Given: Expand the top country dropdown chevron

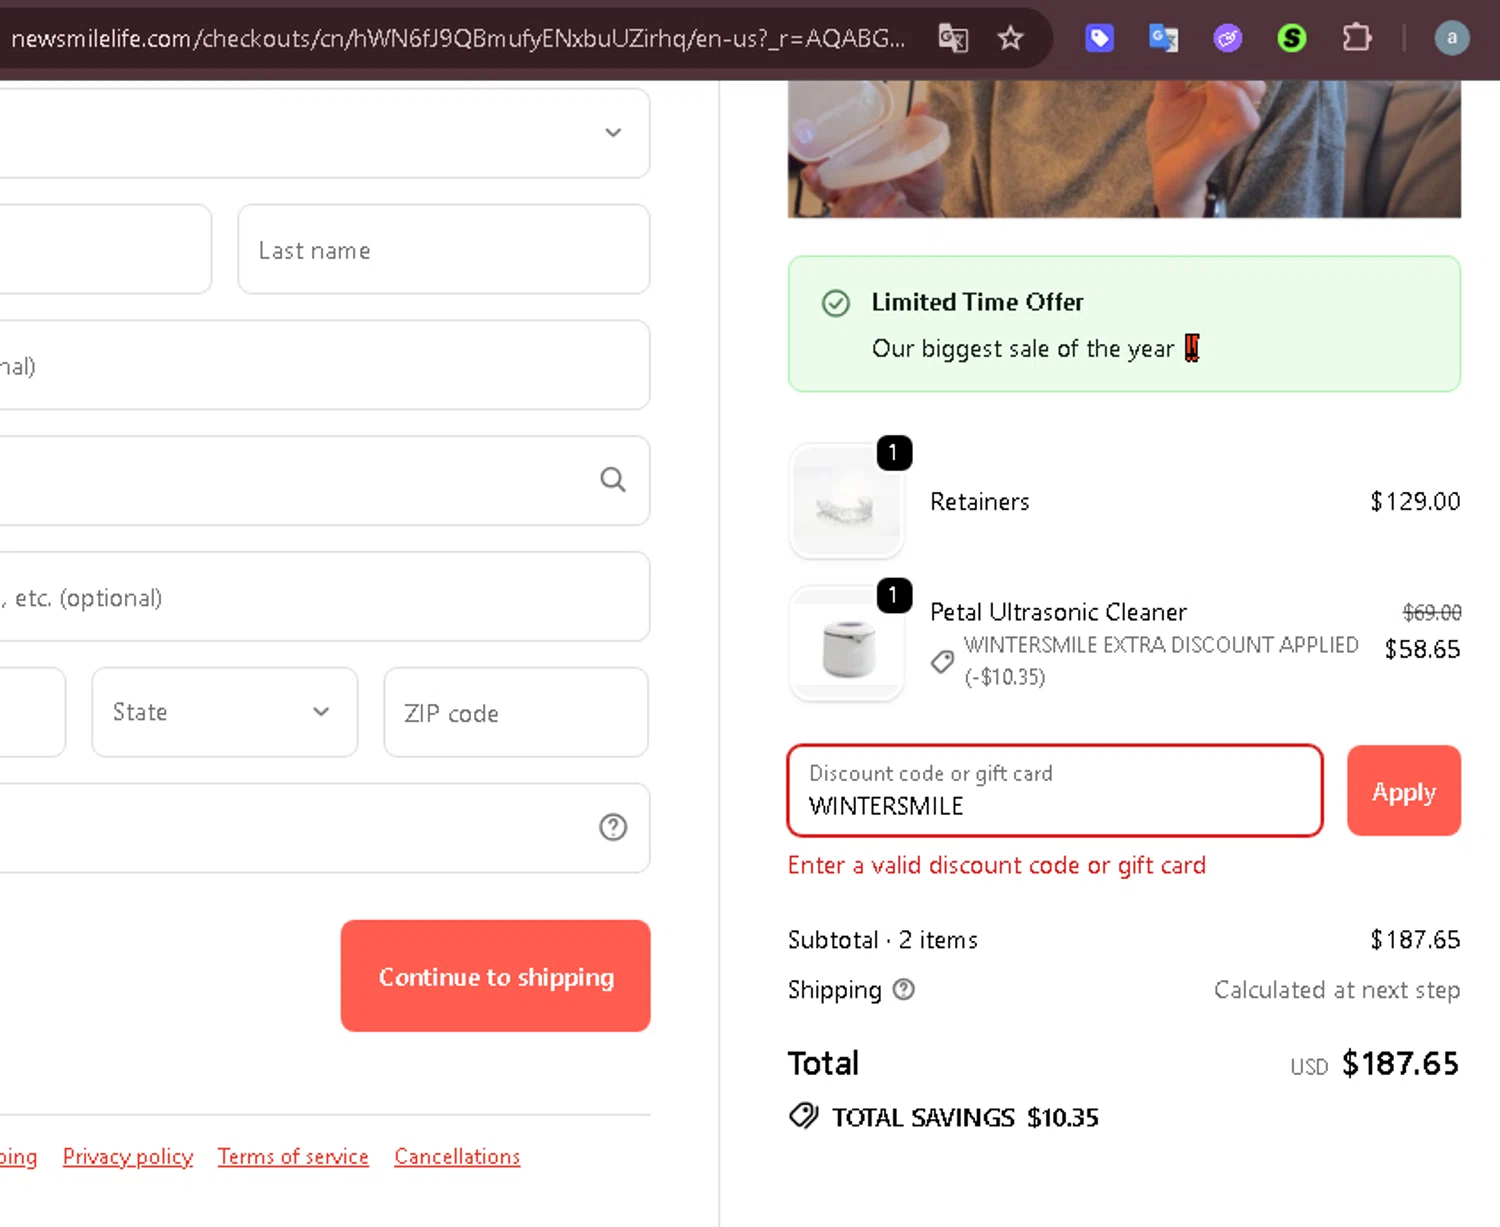Looking at the screenshot, I should (613, 132).
